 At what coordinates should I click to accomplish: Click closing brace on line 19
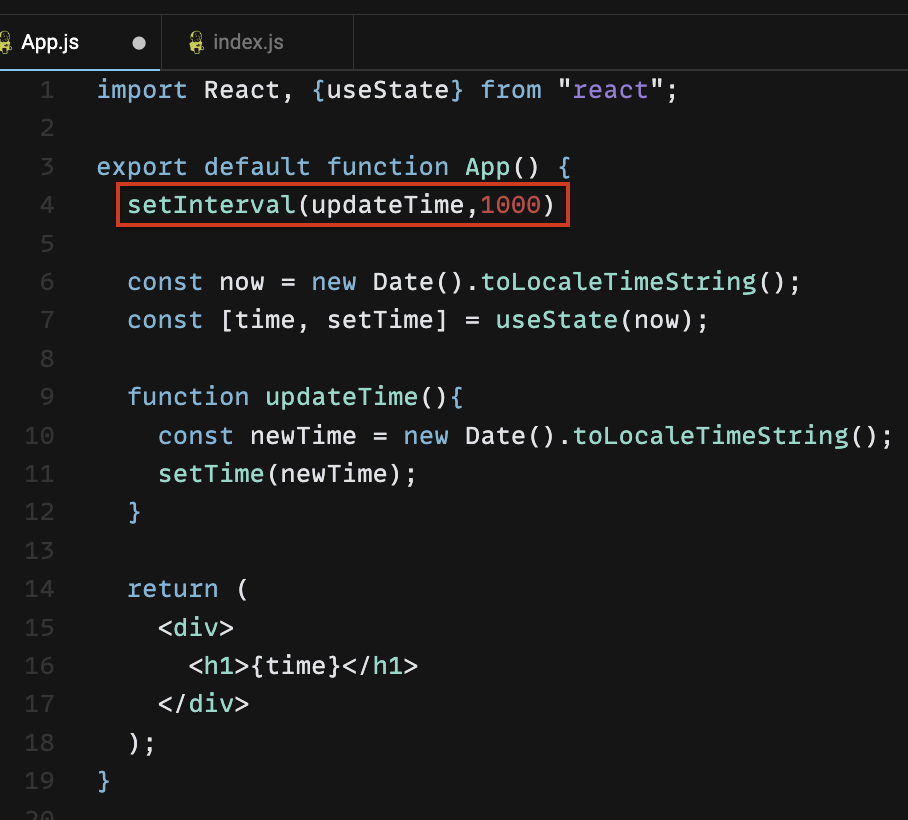pos(104,781)
